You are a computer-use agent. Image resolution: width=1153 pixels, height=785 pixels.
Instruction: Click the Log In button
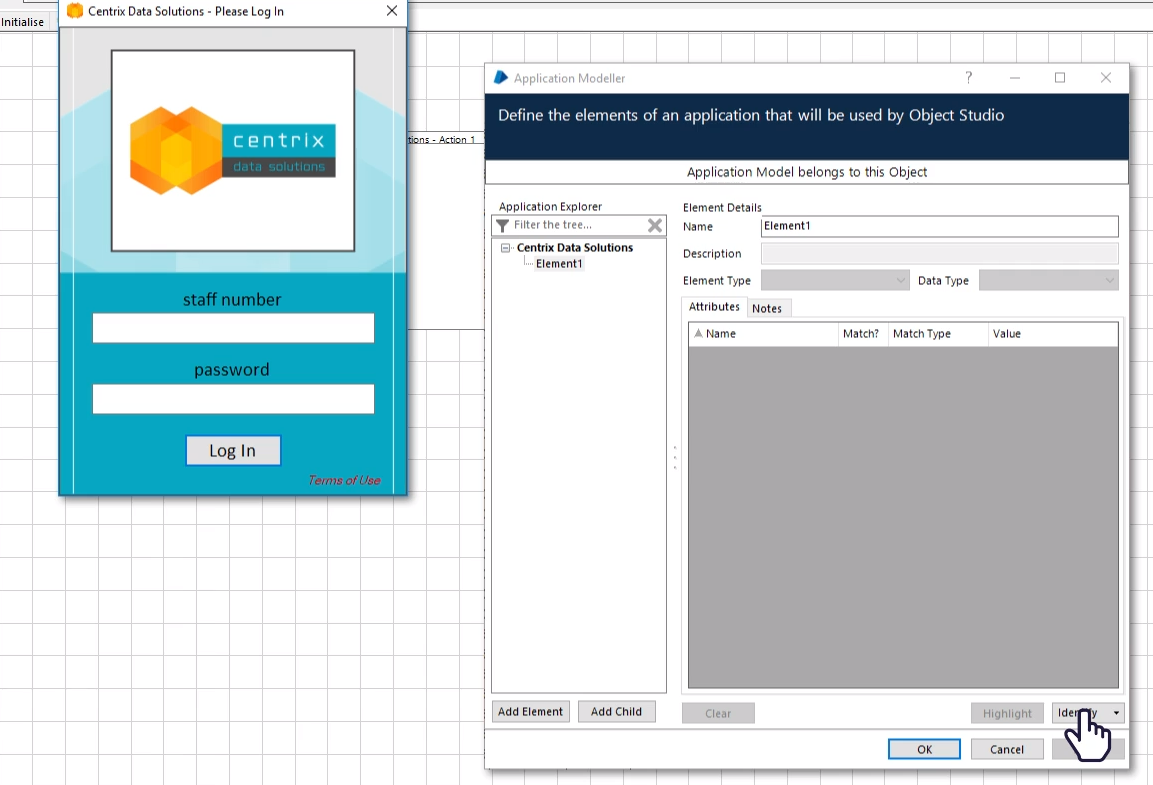(233, 451)
